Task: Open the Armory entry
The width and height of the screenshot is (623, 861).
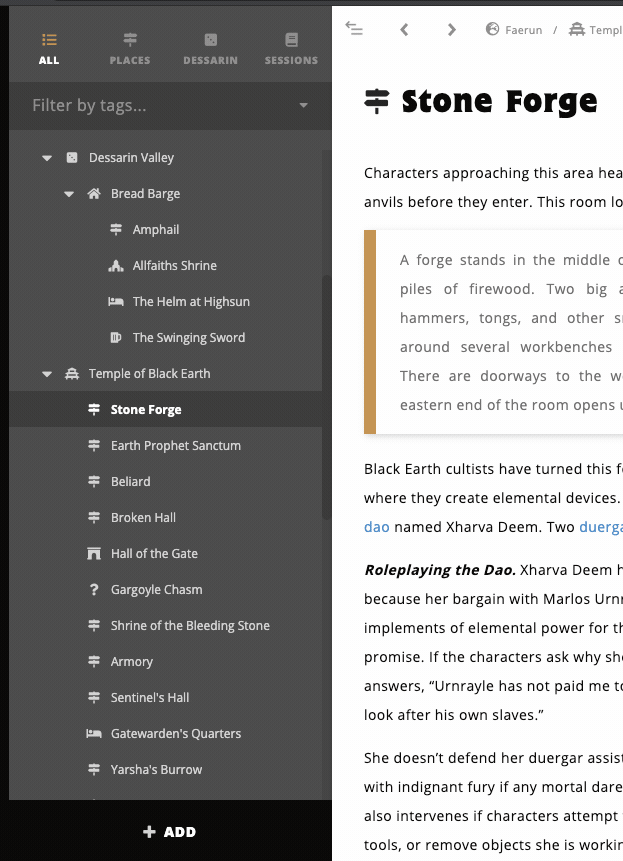Action: (132, 662)
